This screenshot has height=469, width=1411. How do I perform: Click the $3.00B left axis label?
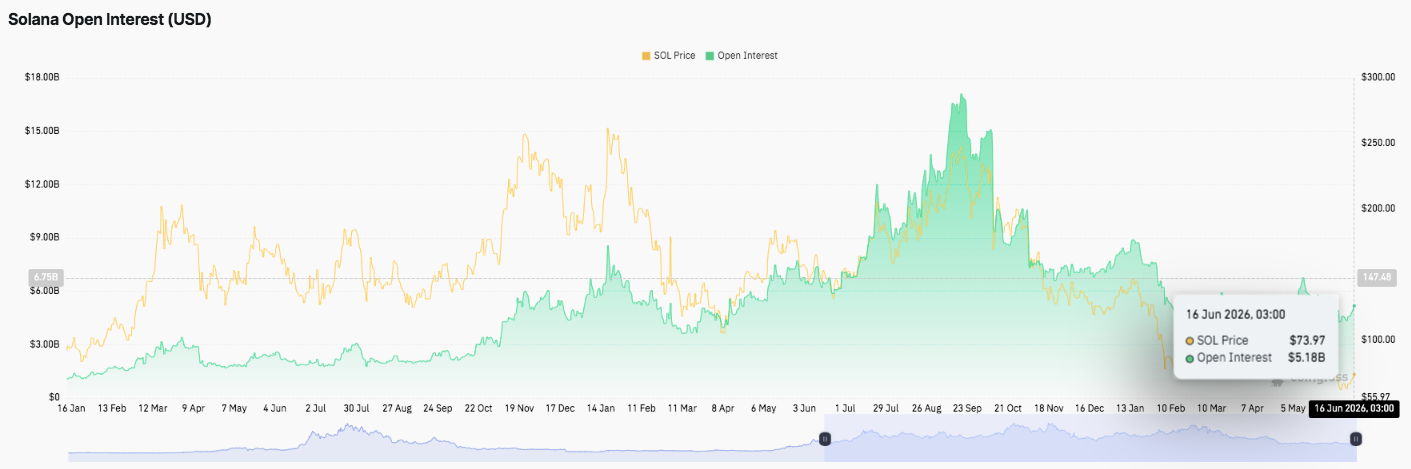46,344
